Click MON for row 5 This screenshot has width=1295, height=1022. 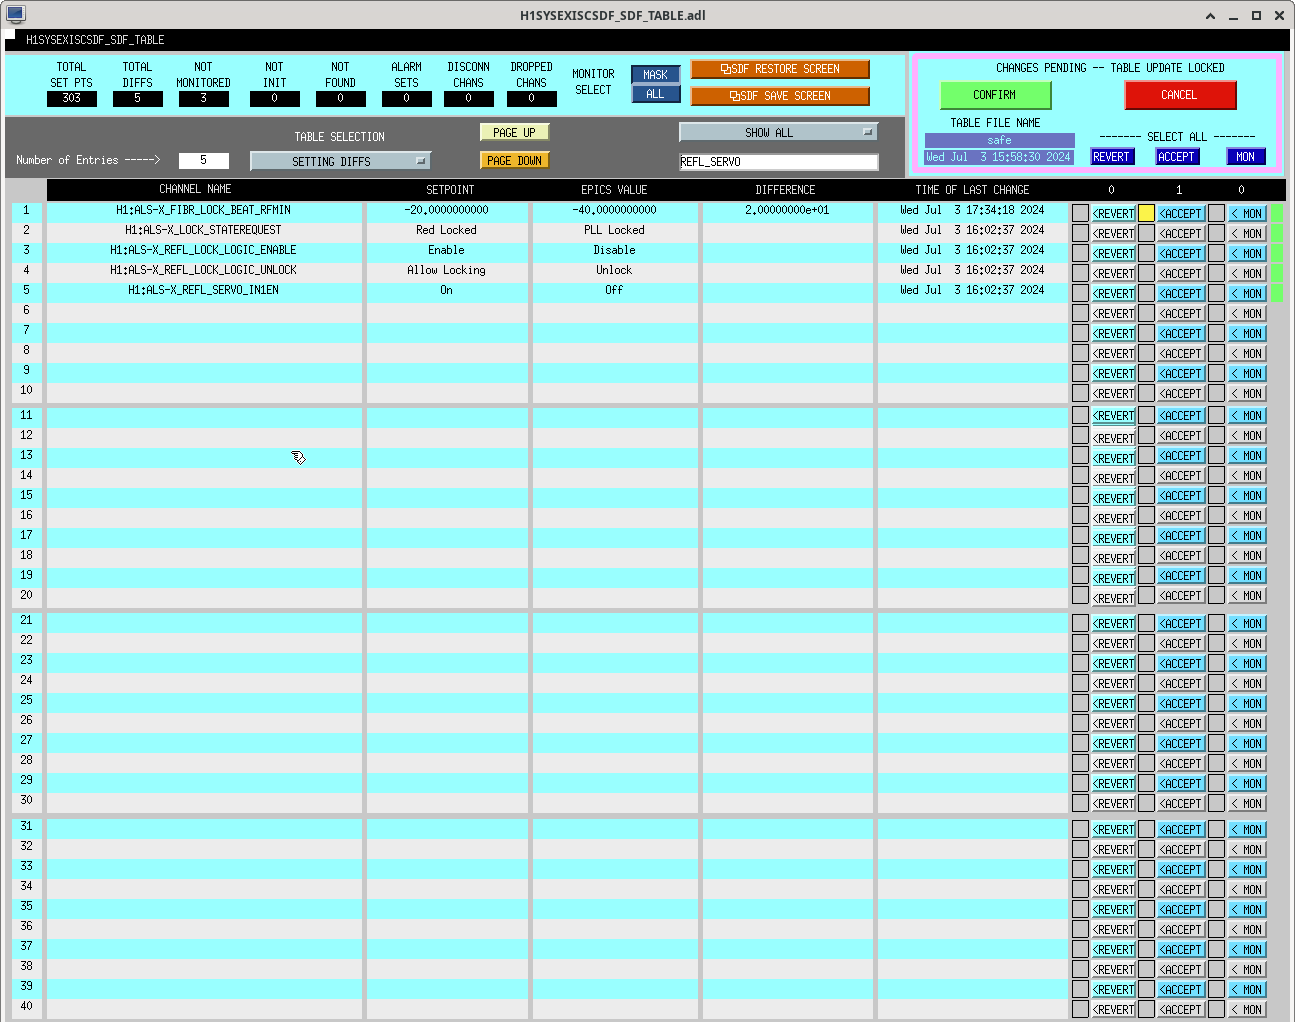pyautogui.click(x=1247, y=294)
